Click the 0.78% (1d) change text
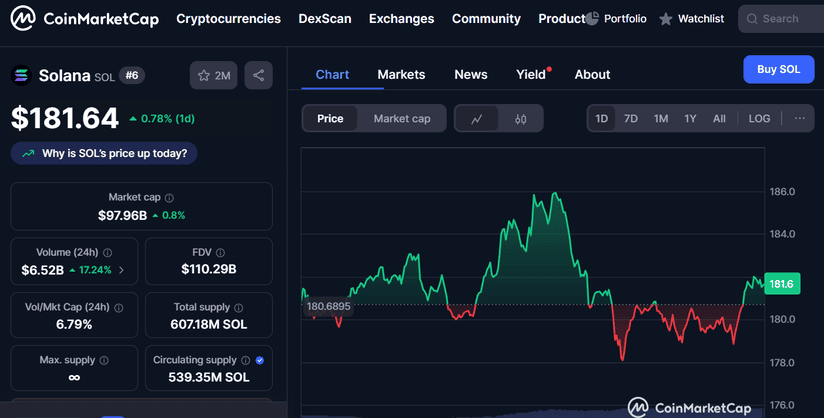This screenshot has height=418, width=824. pyautogui.click(x=168, y=119)
